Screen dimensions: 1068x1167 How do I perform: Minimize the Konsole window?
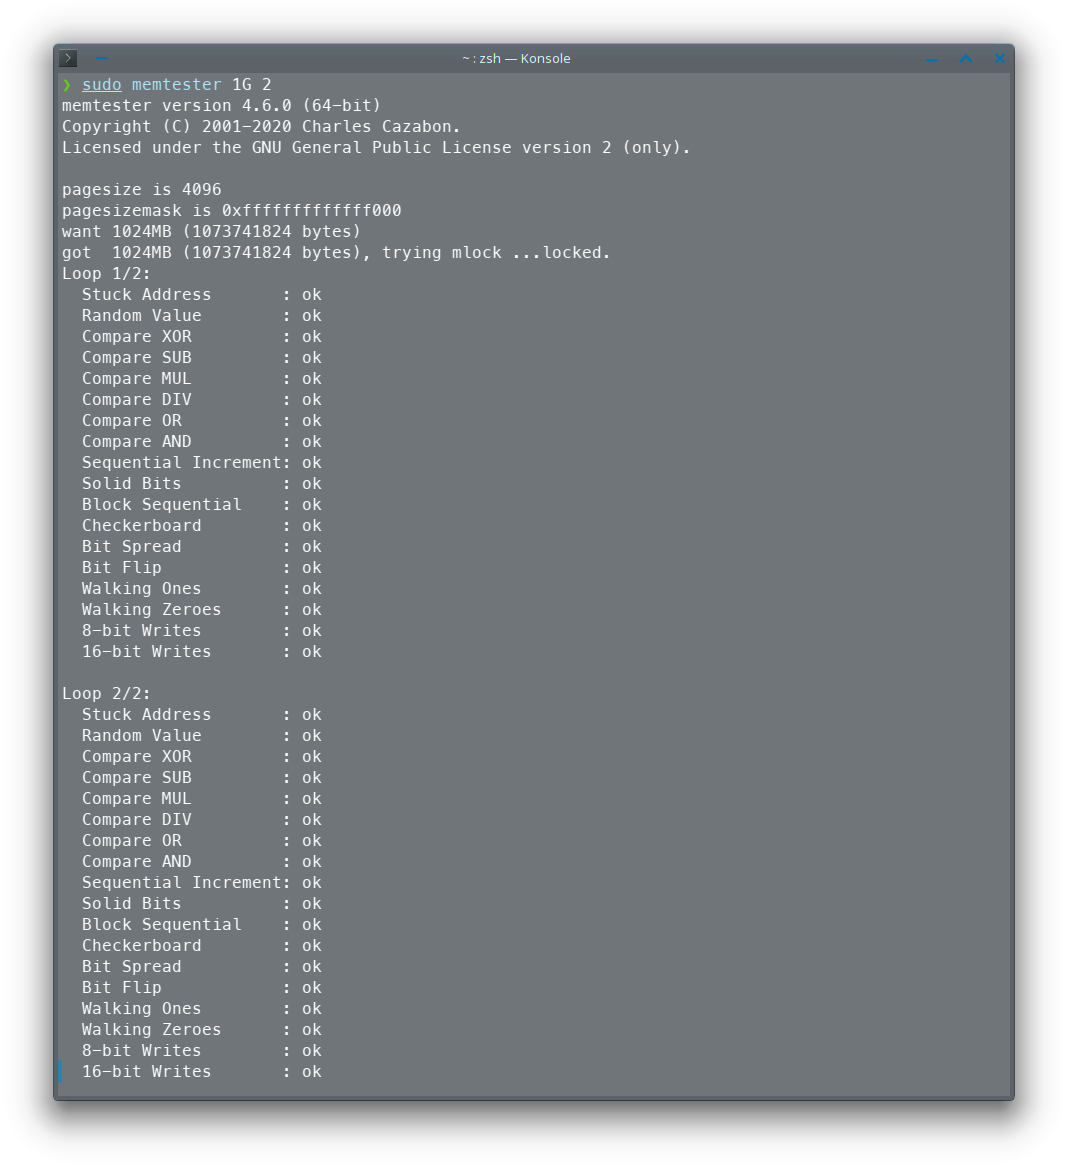[931, 59]
